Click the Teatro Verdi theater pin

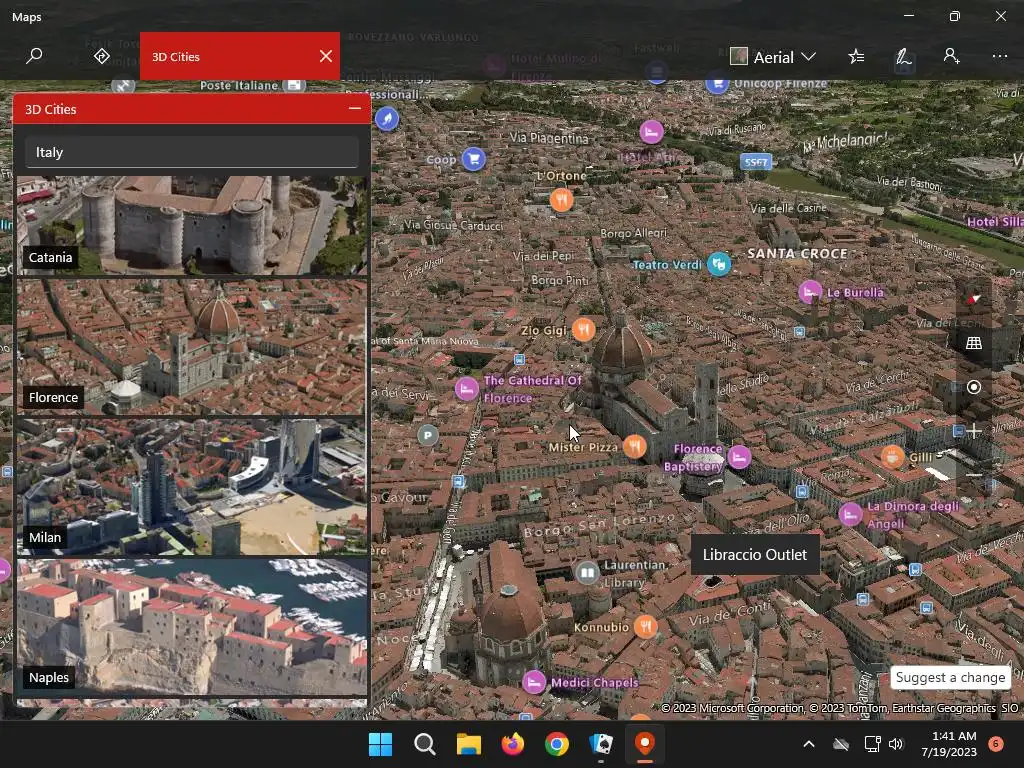coord(719,264)
